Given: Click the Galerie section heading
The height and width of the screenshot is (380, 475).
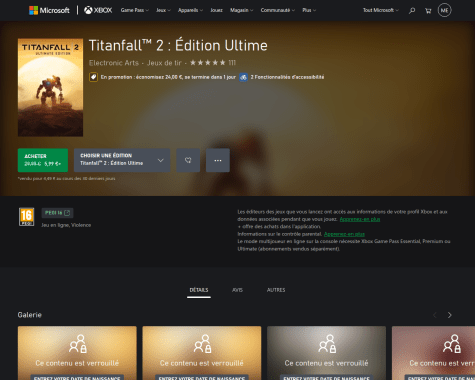Looking at the screenshot, I should click(30, 315).
